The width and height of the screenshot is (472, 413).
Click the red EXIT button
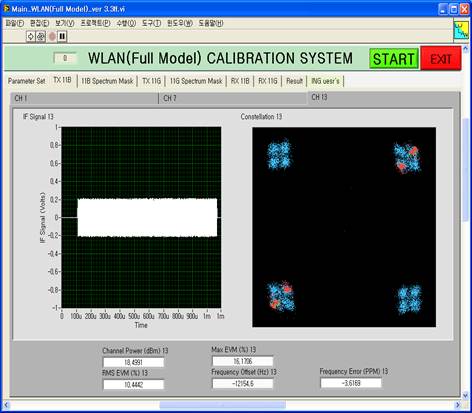pos(441,59)
